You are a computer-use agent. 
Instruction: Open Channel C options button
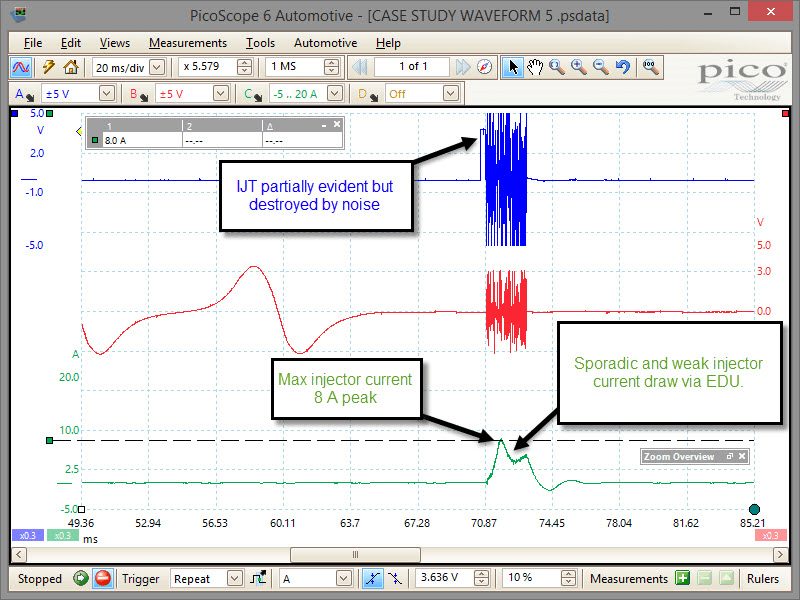coord(253,94)
